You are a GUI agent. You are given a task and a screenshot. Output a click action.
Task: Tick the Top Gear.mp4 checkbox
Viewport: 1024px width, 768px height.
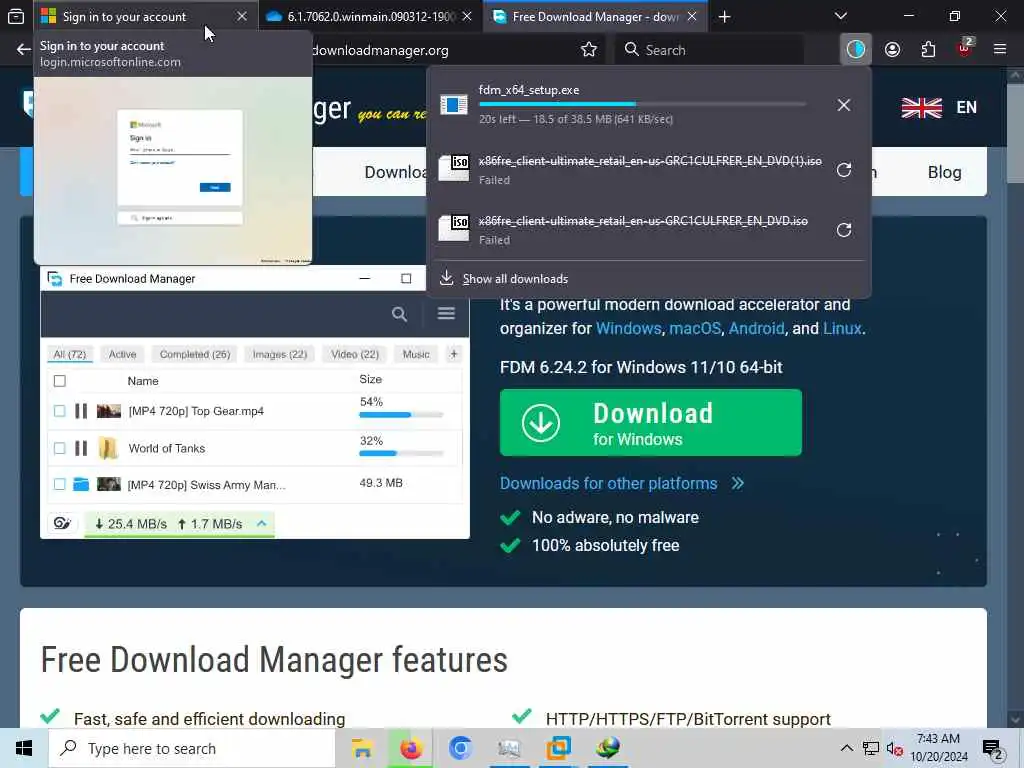point(59,411)
